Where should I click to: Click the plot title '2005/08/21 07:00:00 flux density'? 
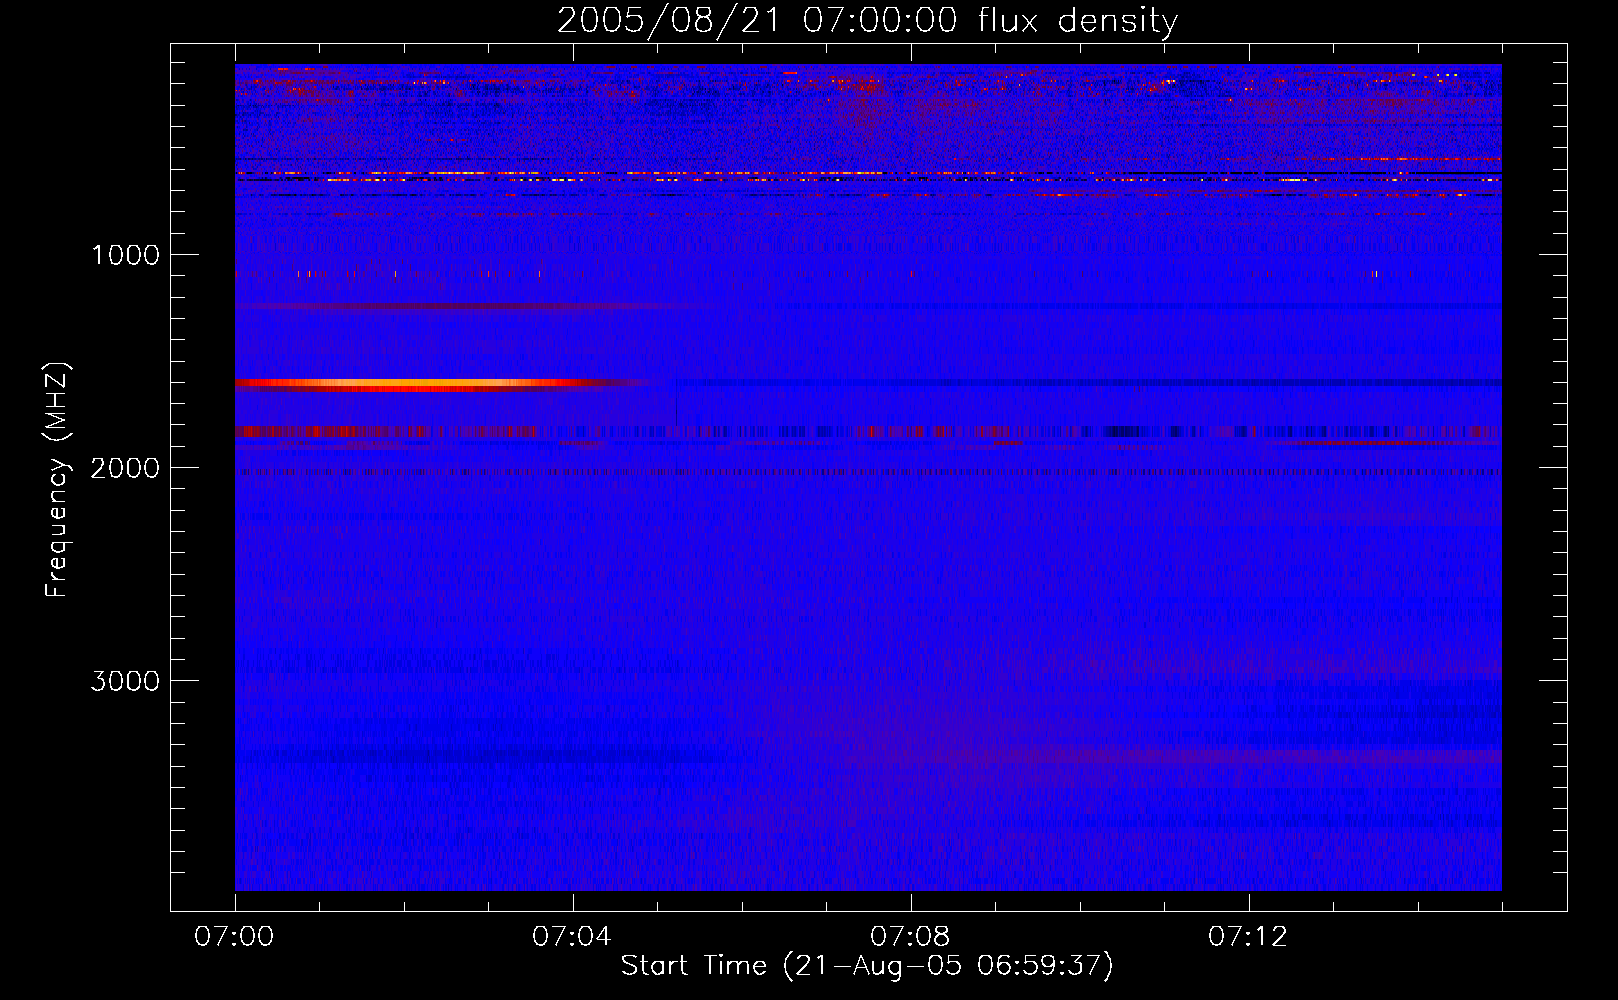pyautogui.click(x=867, y=20)
